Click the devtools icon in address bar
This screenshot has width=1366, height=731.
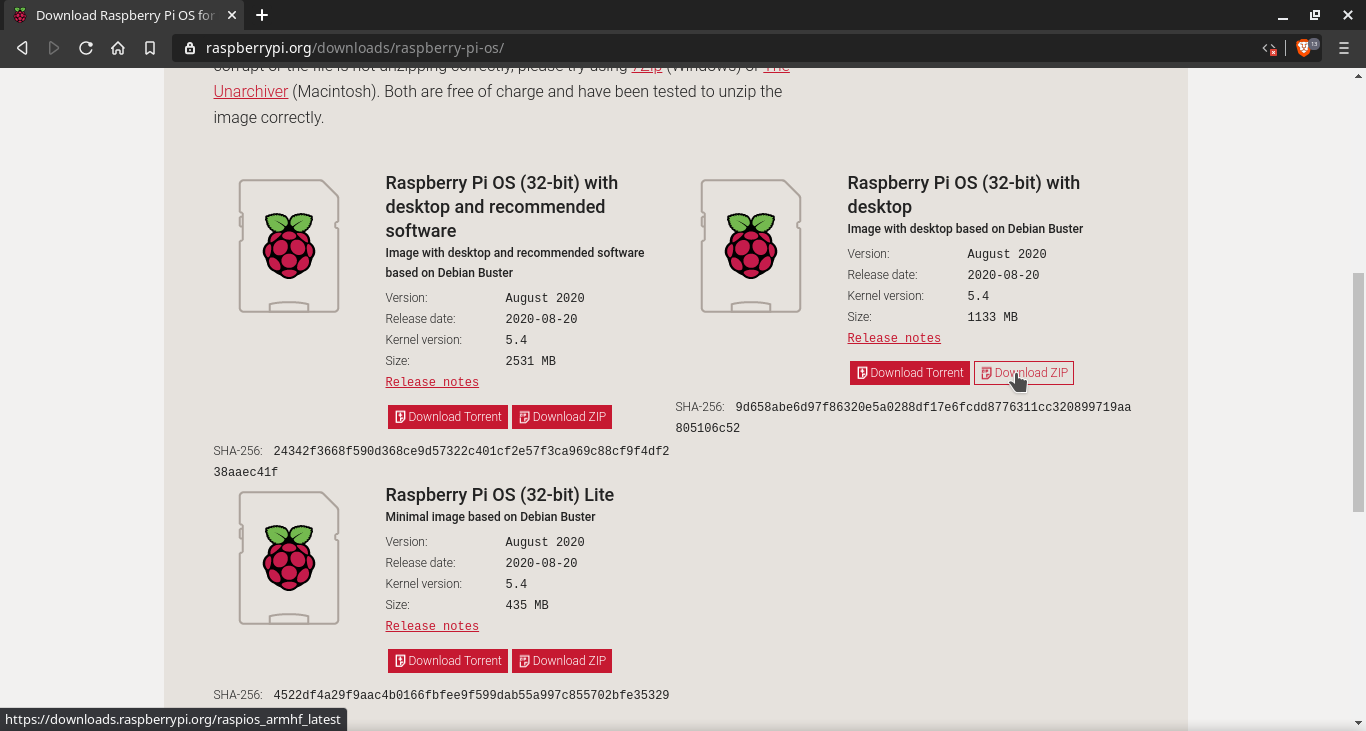tap(1269, 48)
